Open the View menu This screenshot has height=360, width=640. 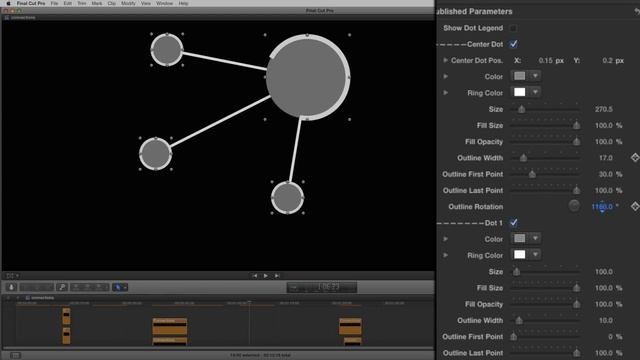[x=146, y=3]
